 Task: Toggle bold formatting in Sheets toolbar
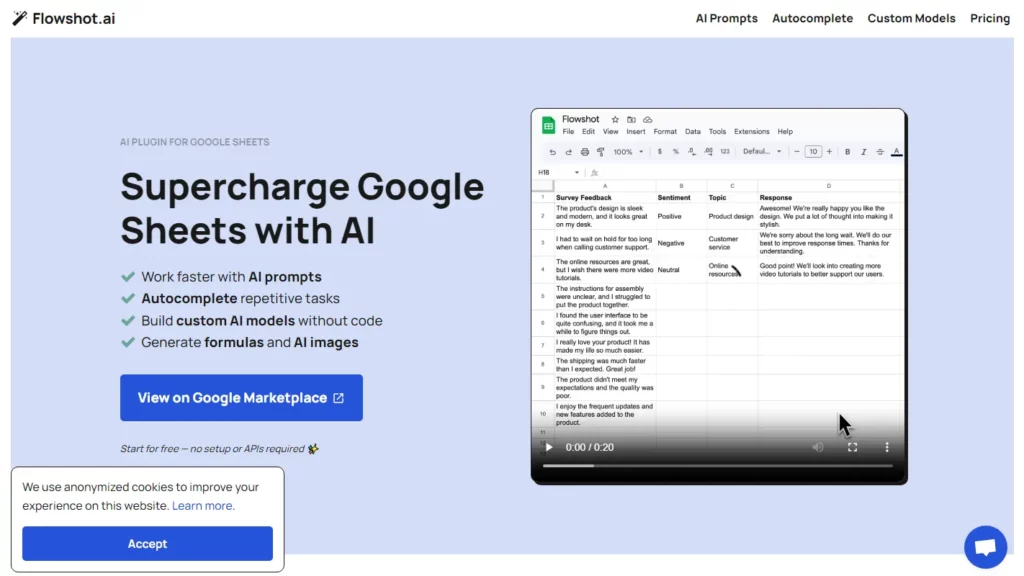coord(847,152)
